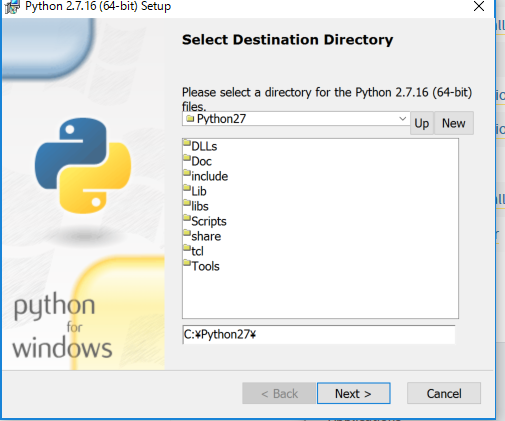Select the libs folder
Viewport: 505px width, 421px height.
click(200, 206)
